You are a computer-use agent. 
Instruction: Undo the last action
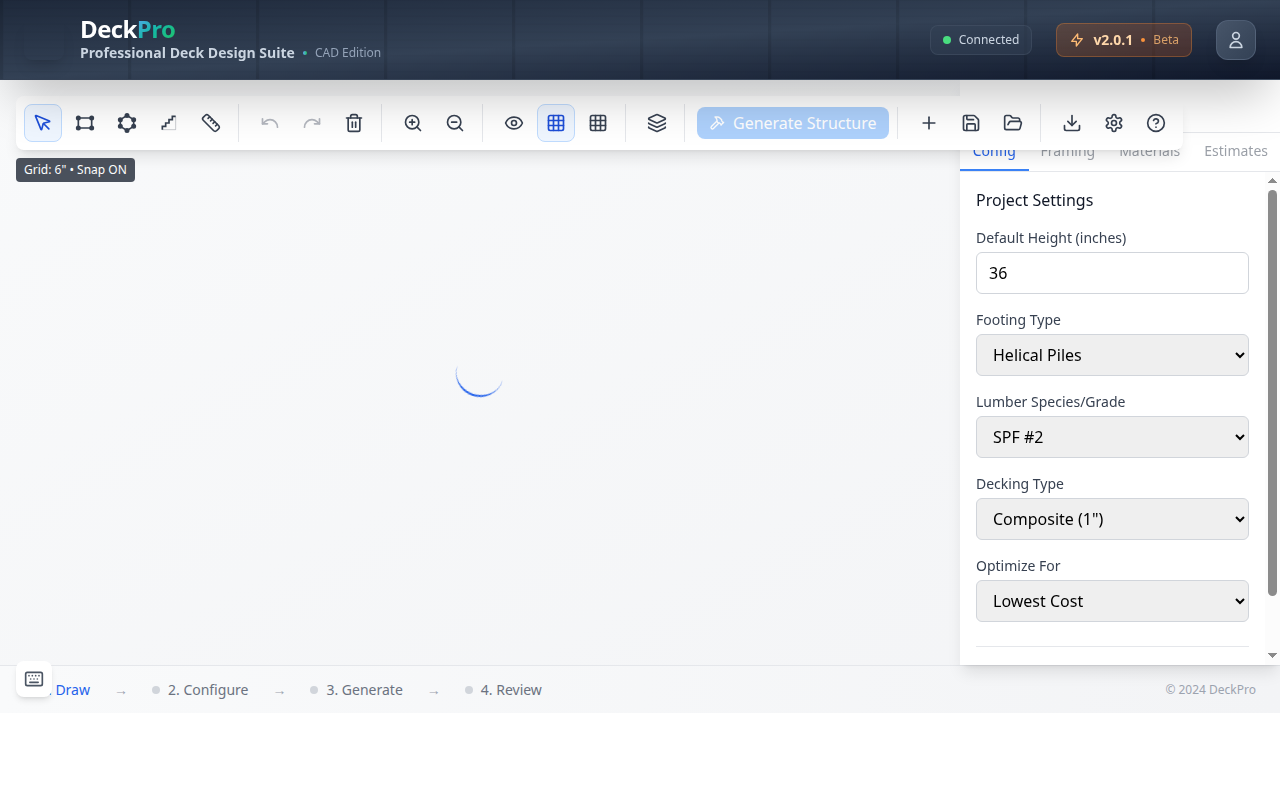[269, 123]
